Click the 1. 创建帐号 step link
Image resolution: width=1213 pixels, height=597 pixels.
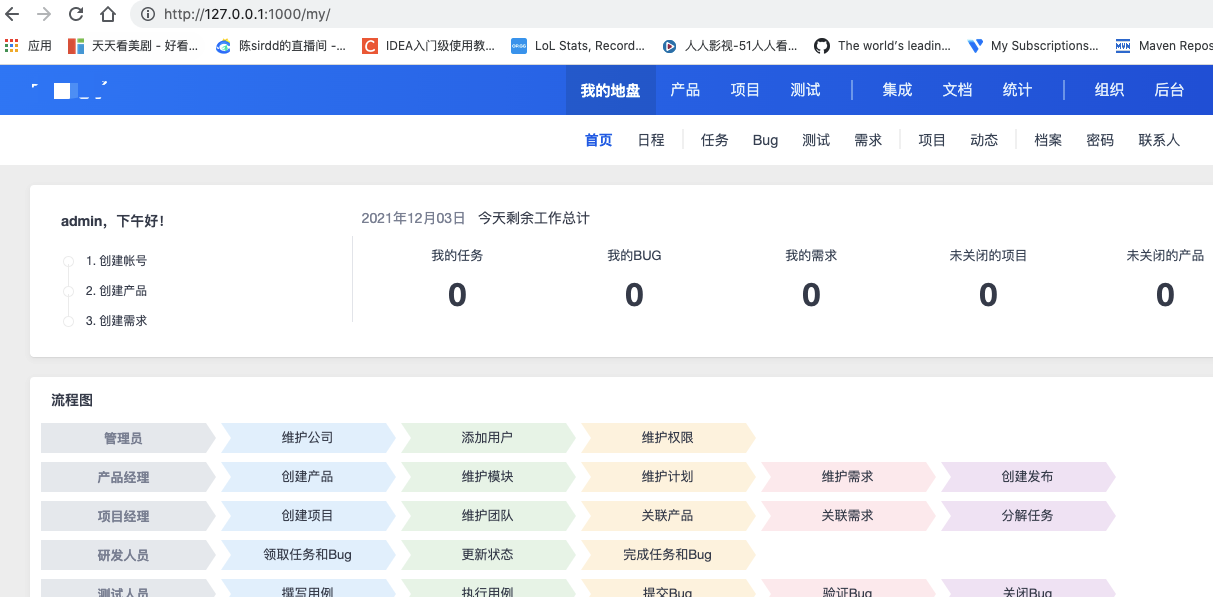[x=116, y=261]
